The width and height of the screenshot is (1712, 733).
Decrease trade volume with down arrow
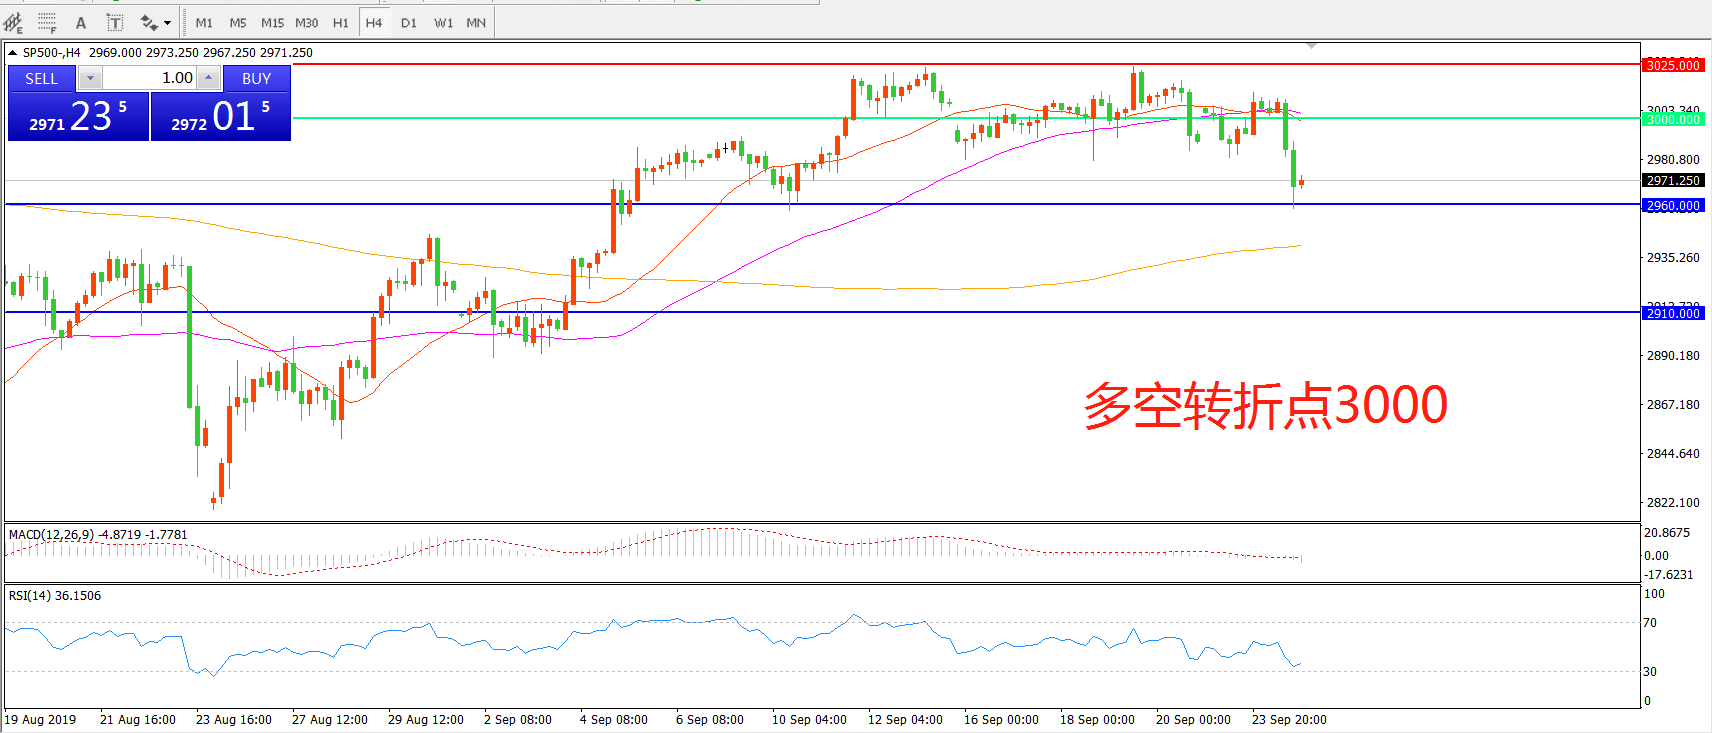tap(90, 78)
